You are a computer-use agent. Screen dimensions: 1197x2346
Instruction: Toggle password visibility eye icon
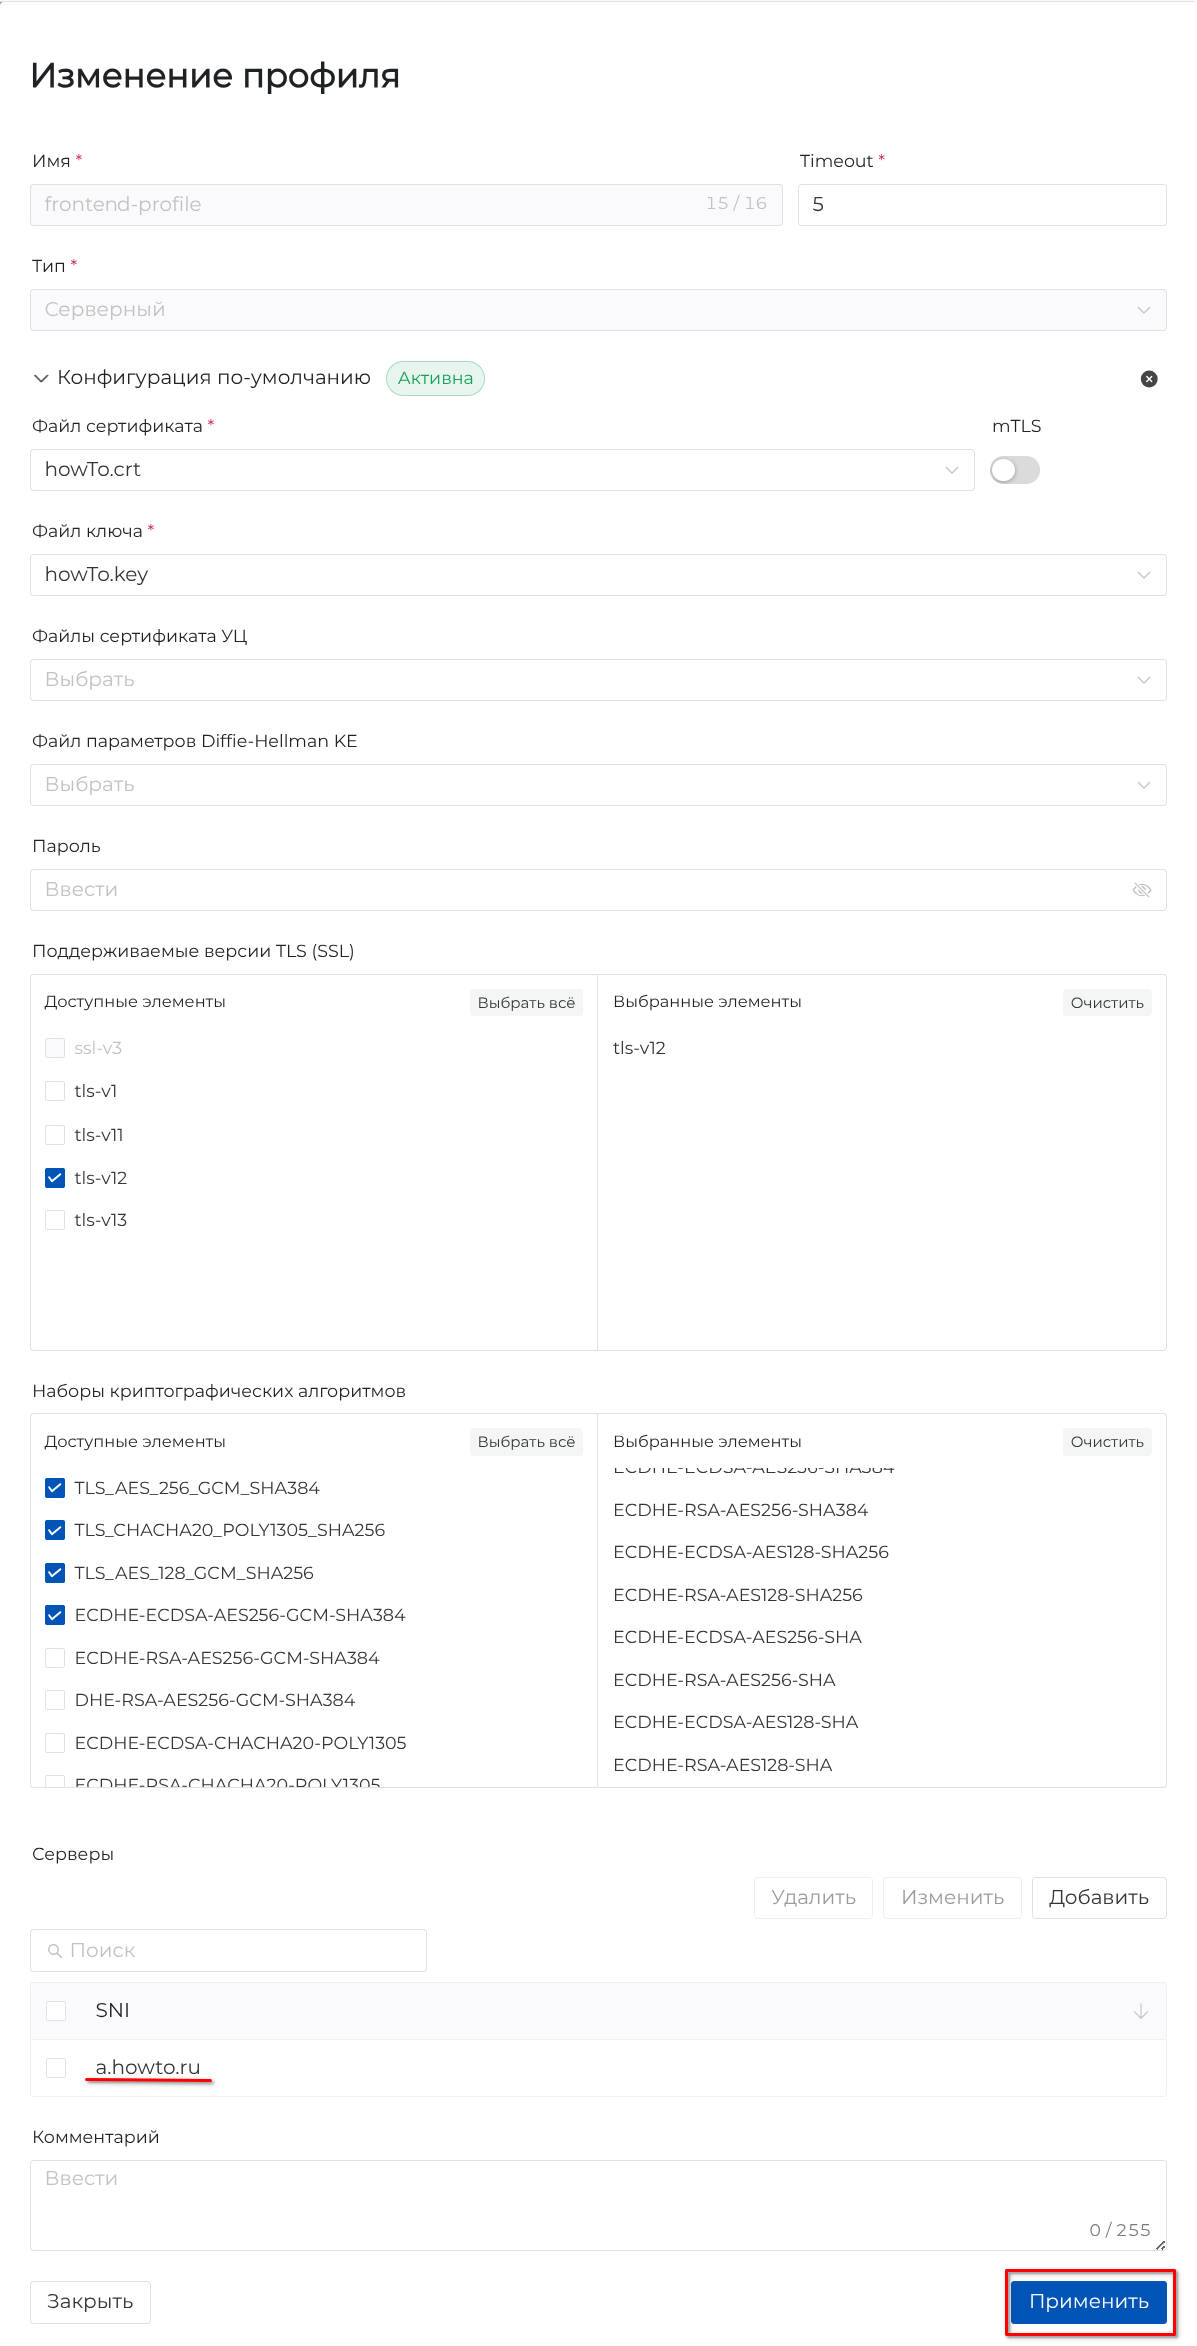click(1141, 890)
